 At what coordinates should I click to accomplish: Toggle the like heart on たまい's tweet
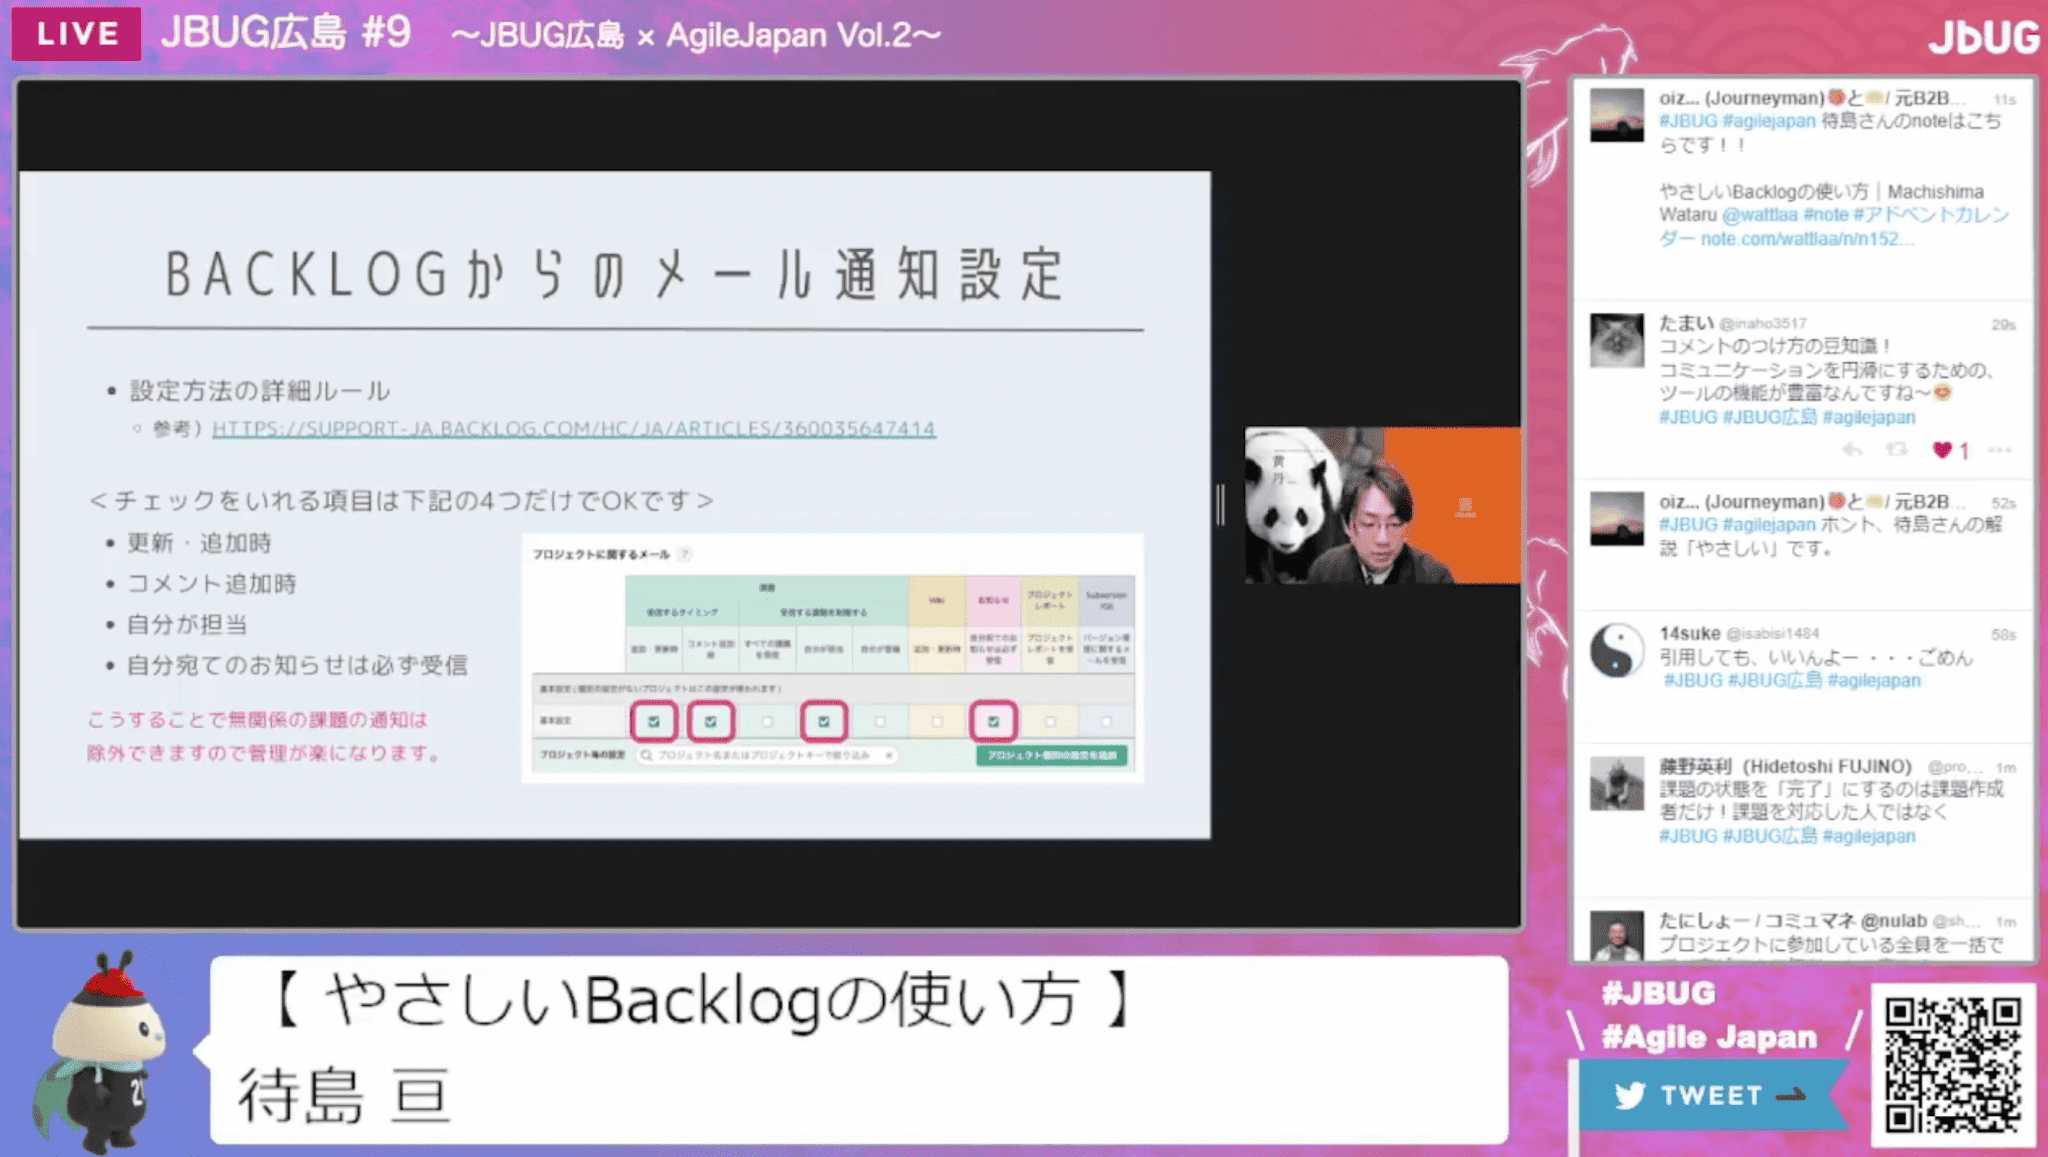click(x=1942, y=451)
